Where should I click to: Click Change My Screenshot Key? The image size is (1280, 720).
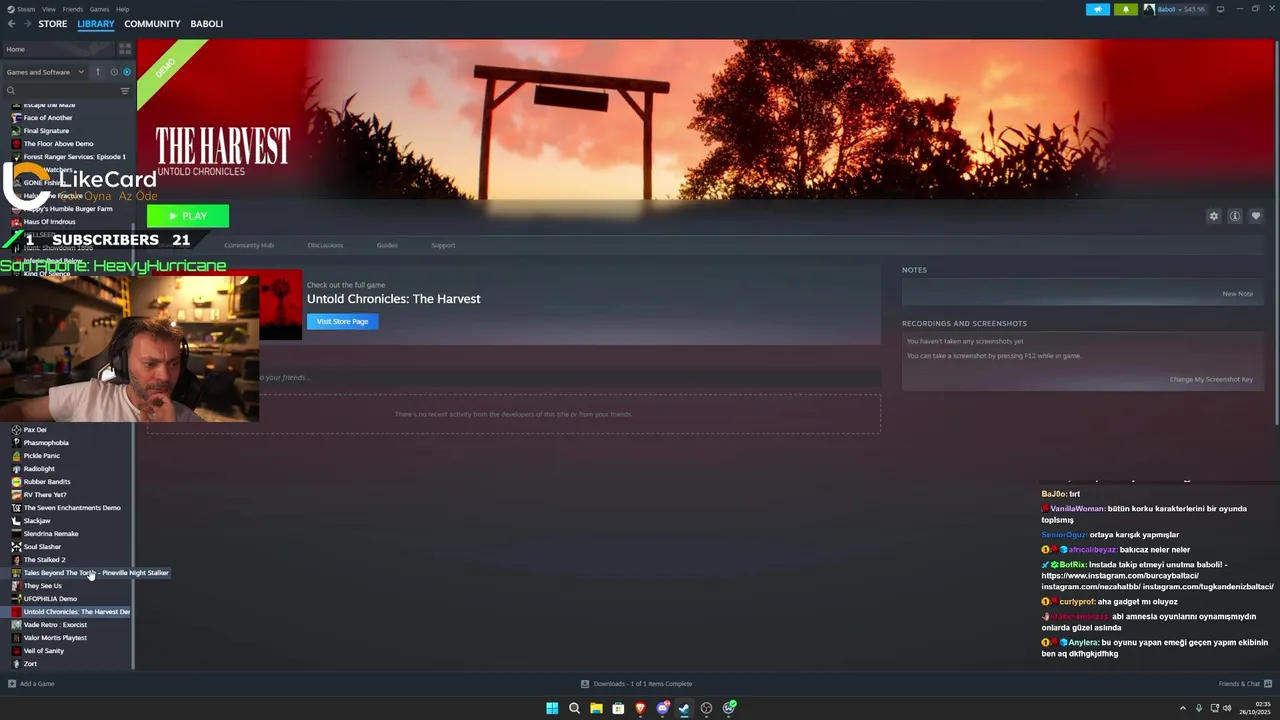click(1211, 379)
